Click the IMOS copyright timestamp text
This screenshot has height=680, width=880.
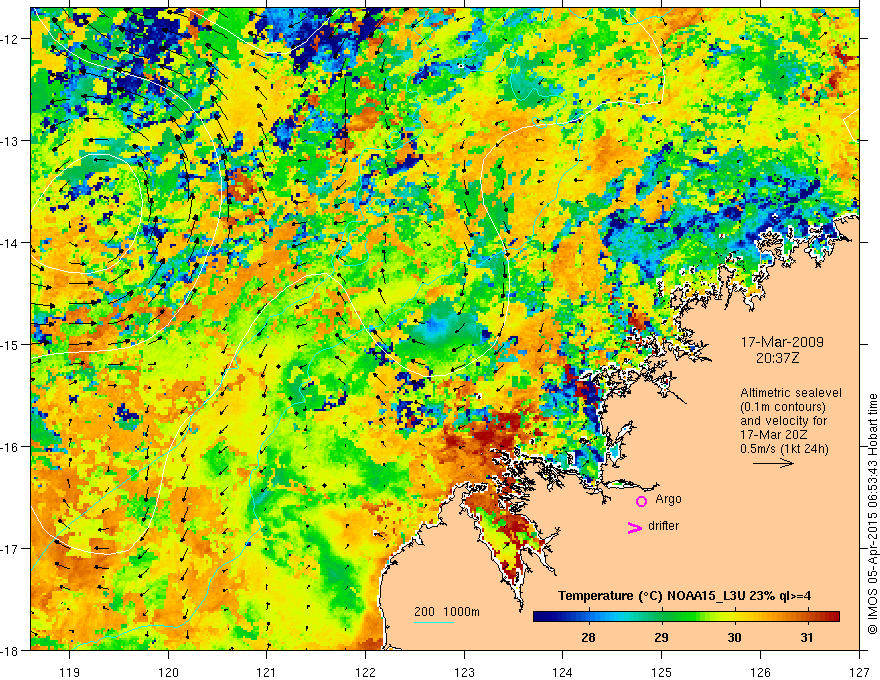tap(872, 513)
